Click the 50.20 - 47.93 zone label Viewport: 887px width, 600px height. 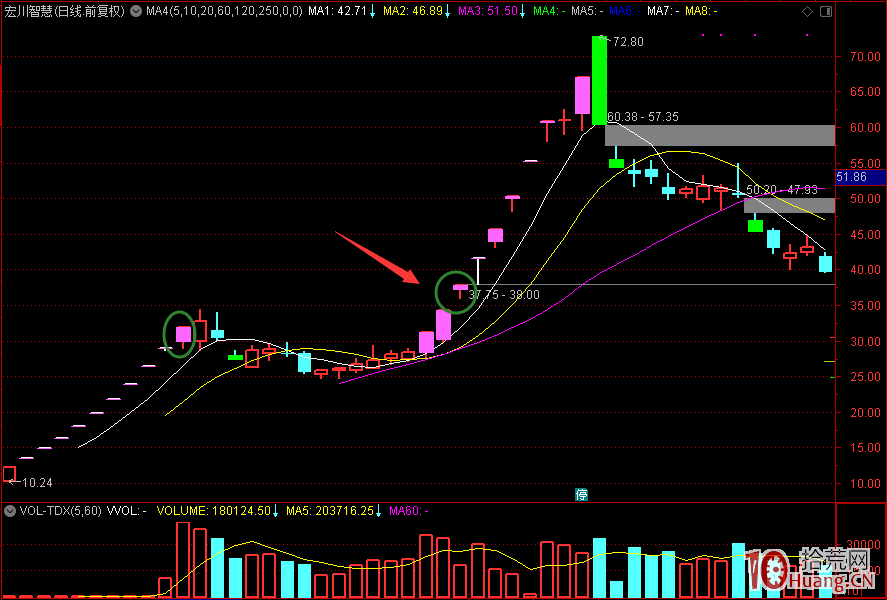click(x=782, y=190)
